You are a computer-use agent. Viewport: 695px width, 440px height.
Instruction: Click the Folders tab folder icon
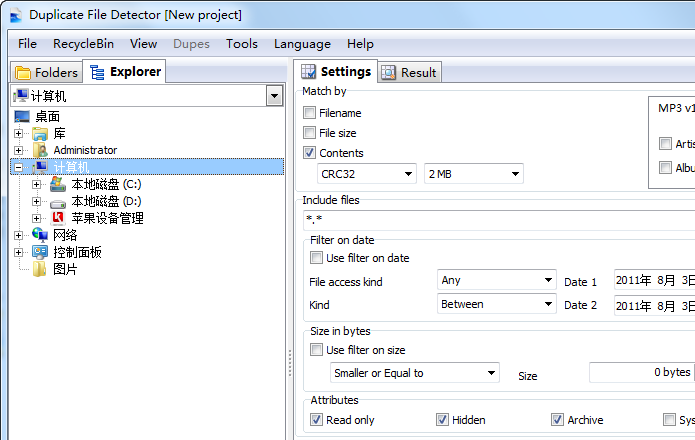coord(23,72)
